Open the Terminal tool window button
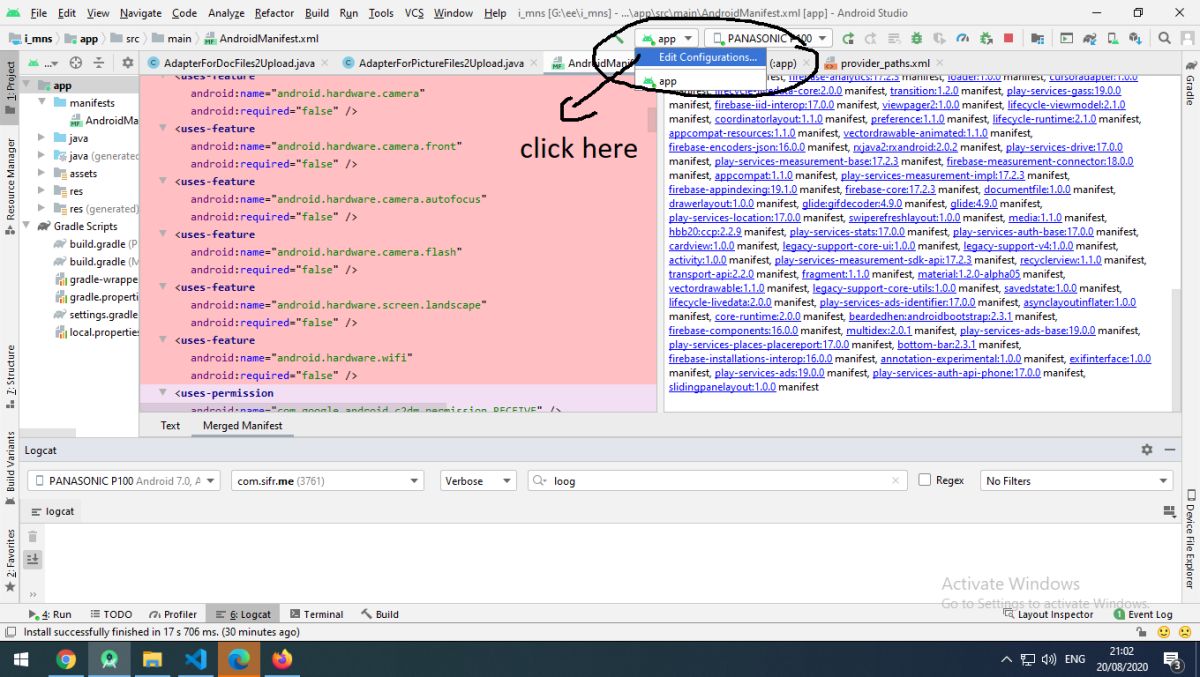 click(316, 614)
